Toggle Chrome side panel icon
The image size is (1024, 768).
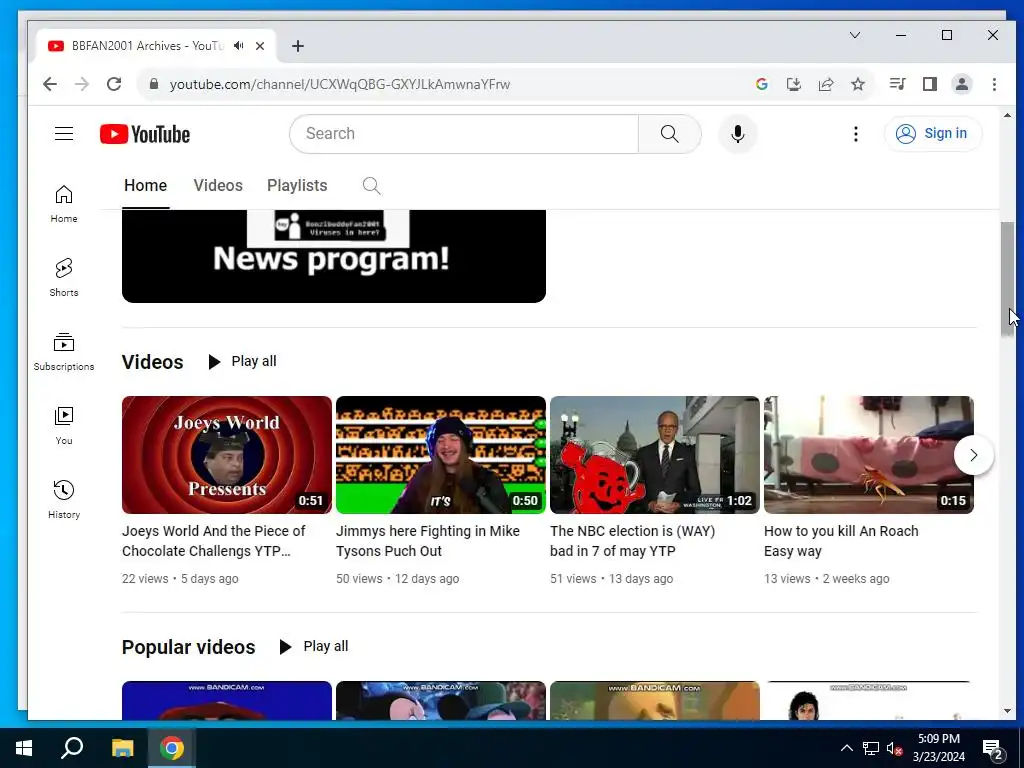(930, 84)
